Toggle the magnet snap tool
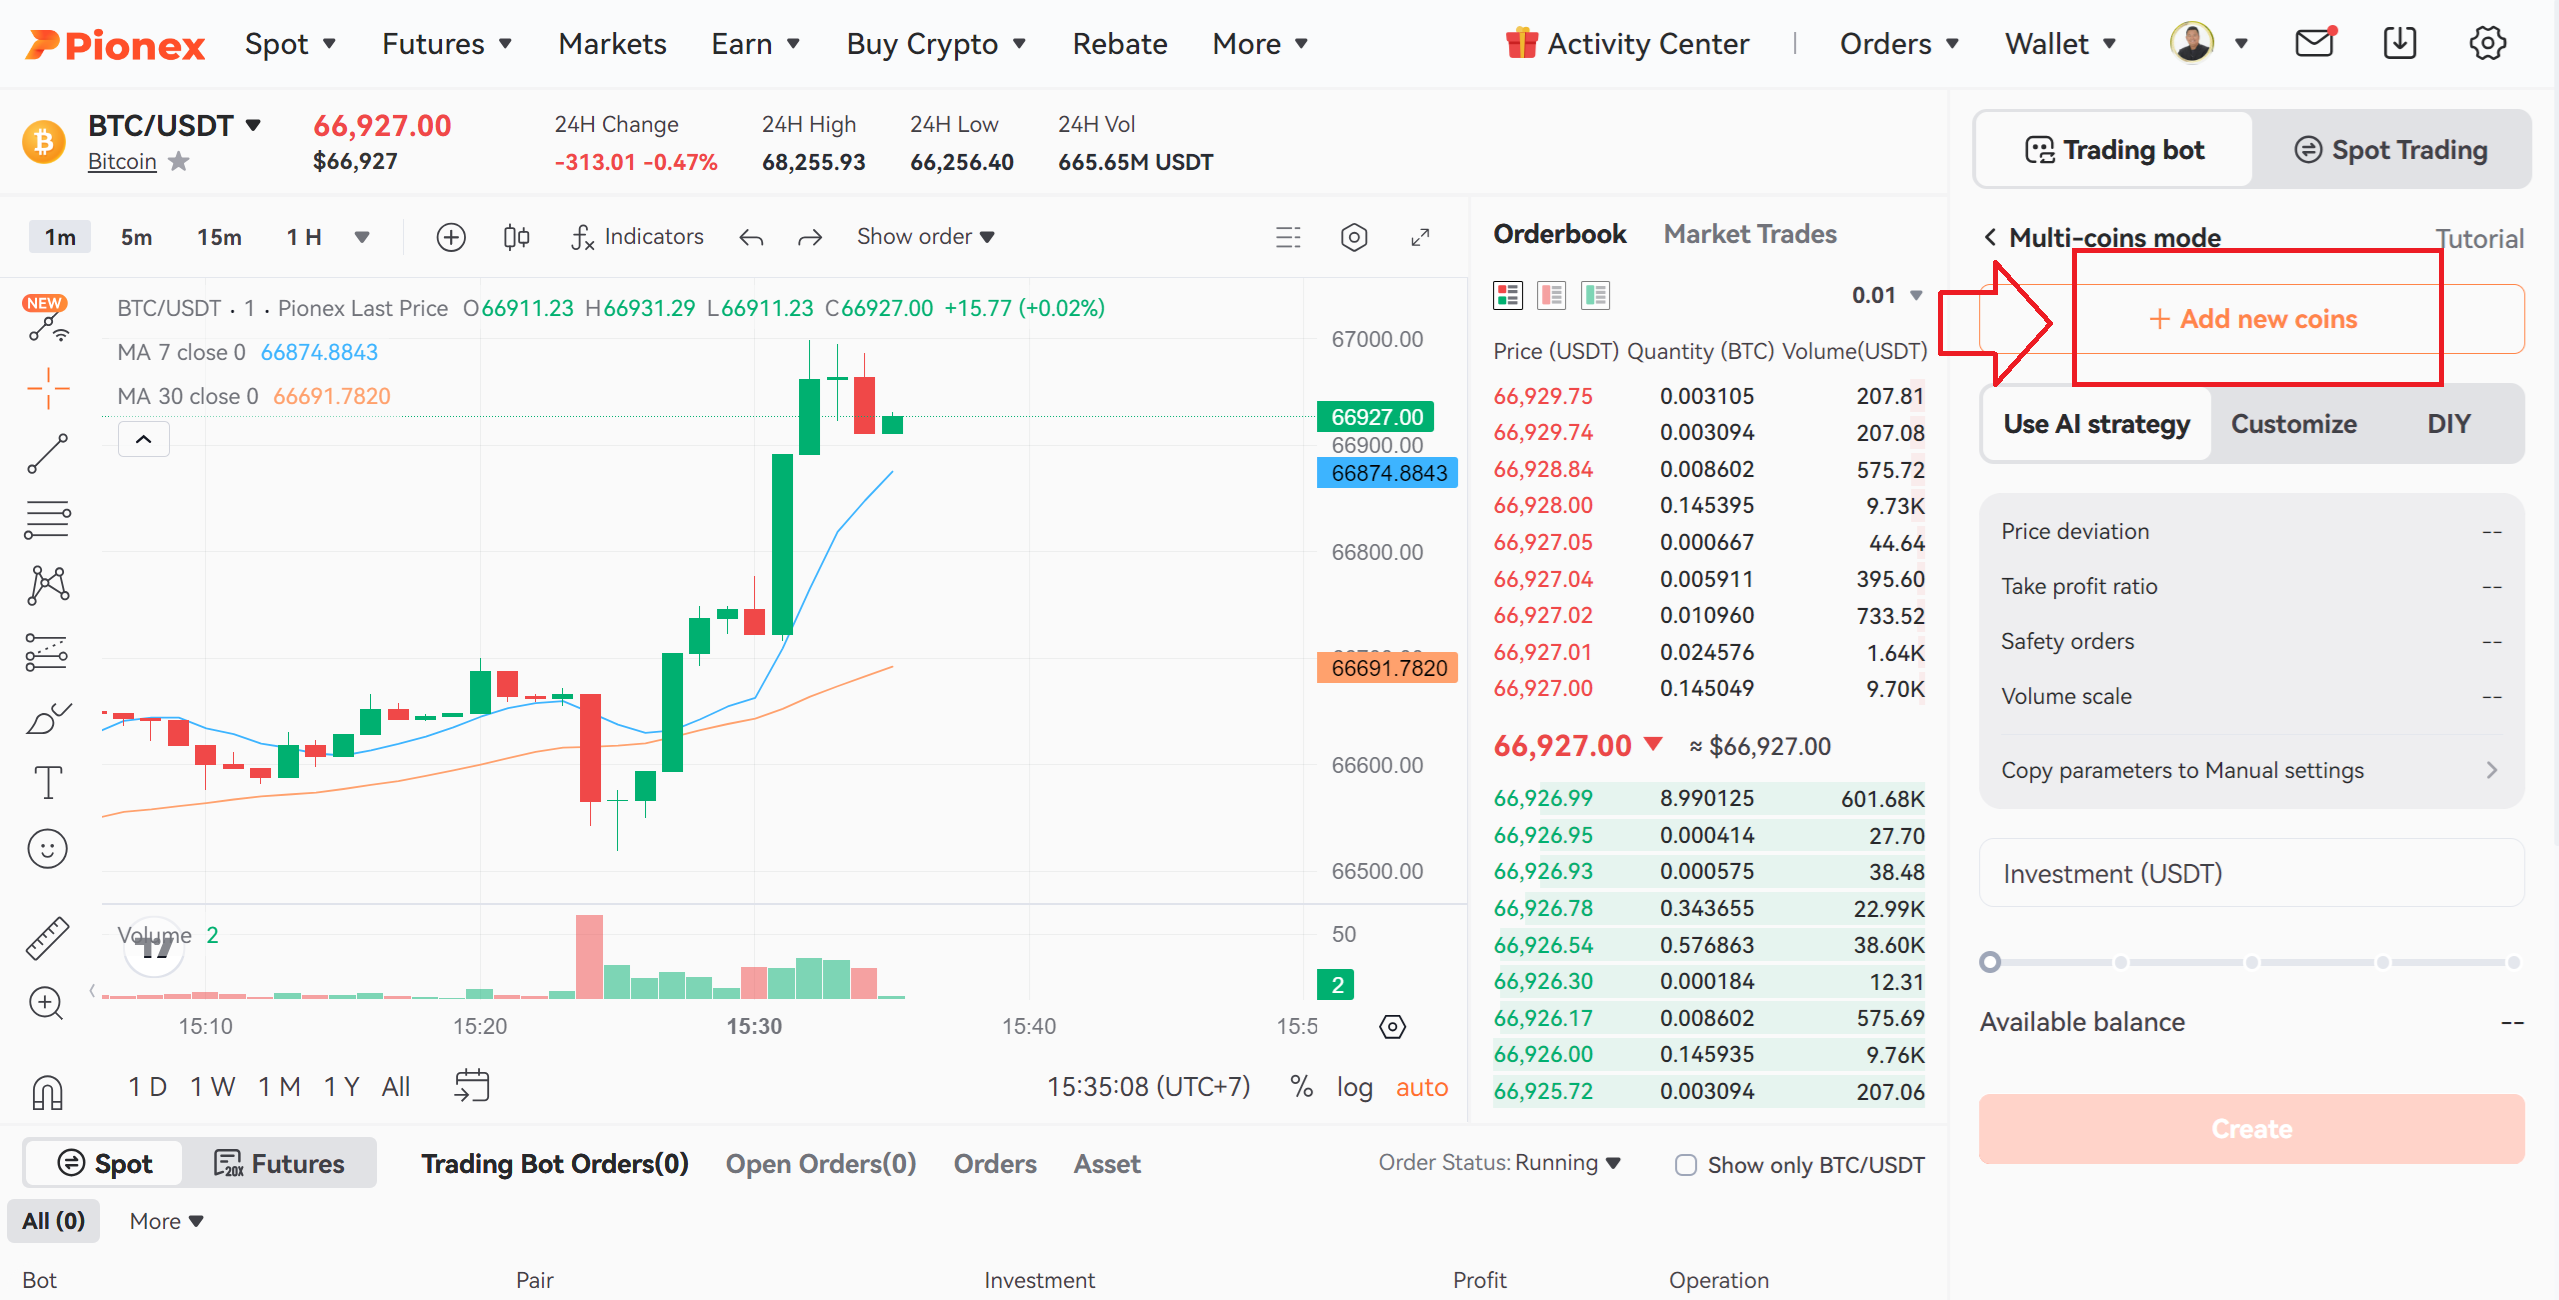 [x=47, y=1091]
